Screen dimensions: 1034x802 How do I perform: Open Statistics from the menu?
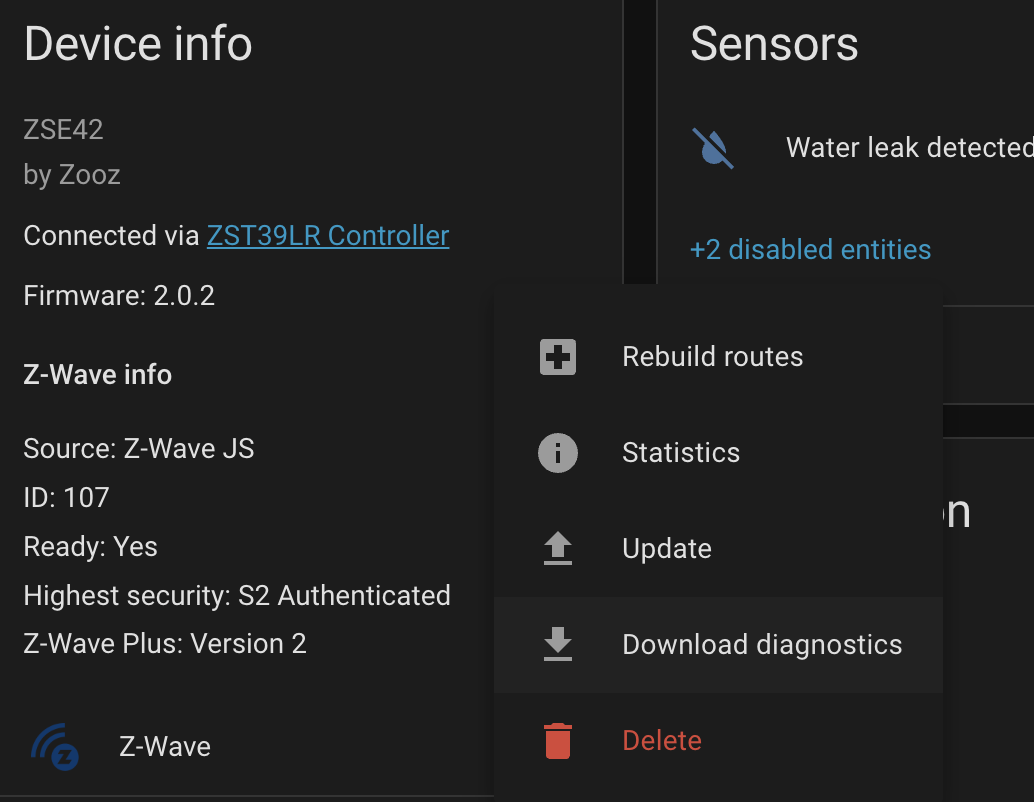[681, 453]
